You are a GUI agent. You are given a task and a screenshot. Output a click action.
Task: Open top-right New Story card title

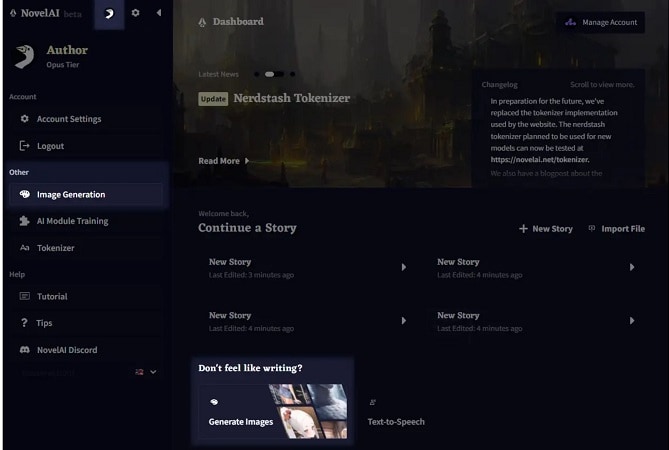point(458,262)
